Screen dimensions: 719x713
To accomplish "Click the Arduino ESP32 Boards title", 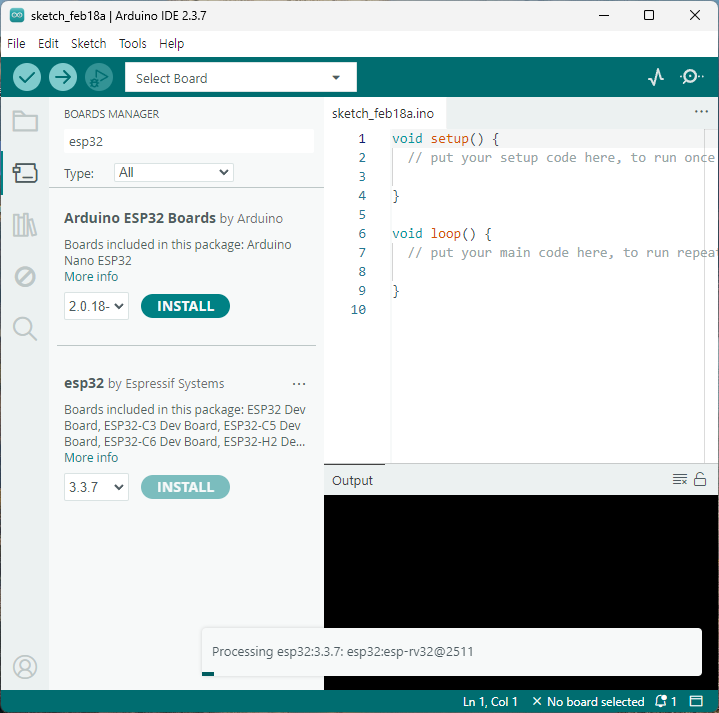I will tap(140, 218).
